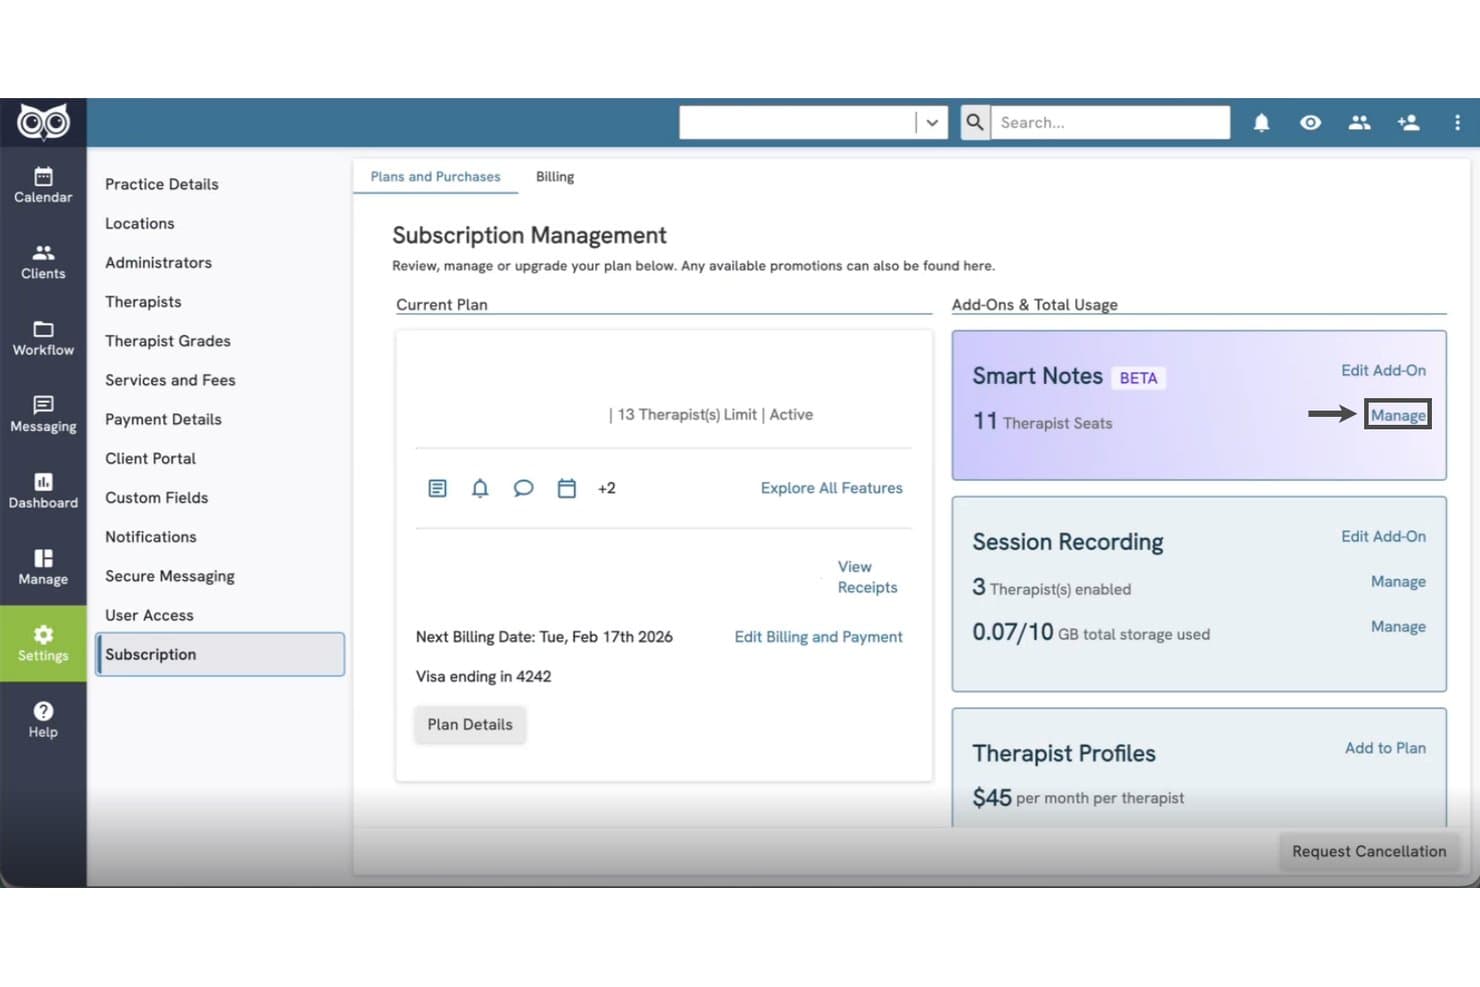Click the calendar feature icon in Current Plan

[566, 488]
